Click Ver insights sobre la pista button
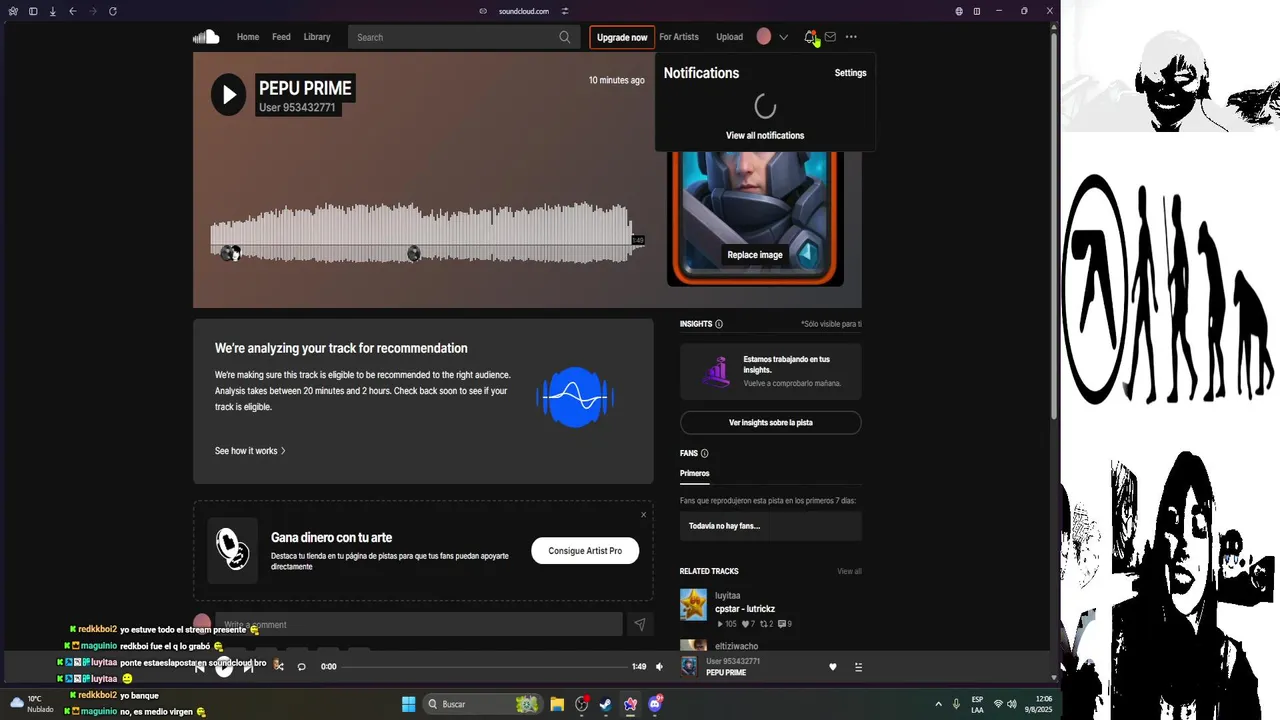Image resolution: width=1280 pixels, height=720 pixels. [x=771, y=423]
